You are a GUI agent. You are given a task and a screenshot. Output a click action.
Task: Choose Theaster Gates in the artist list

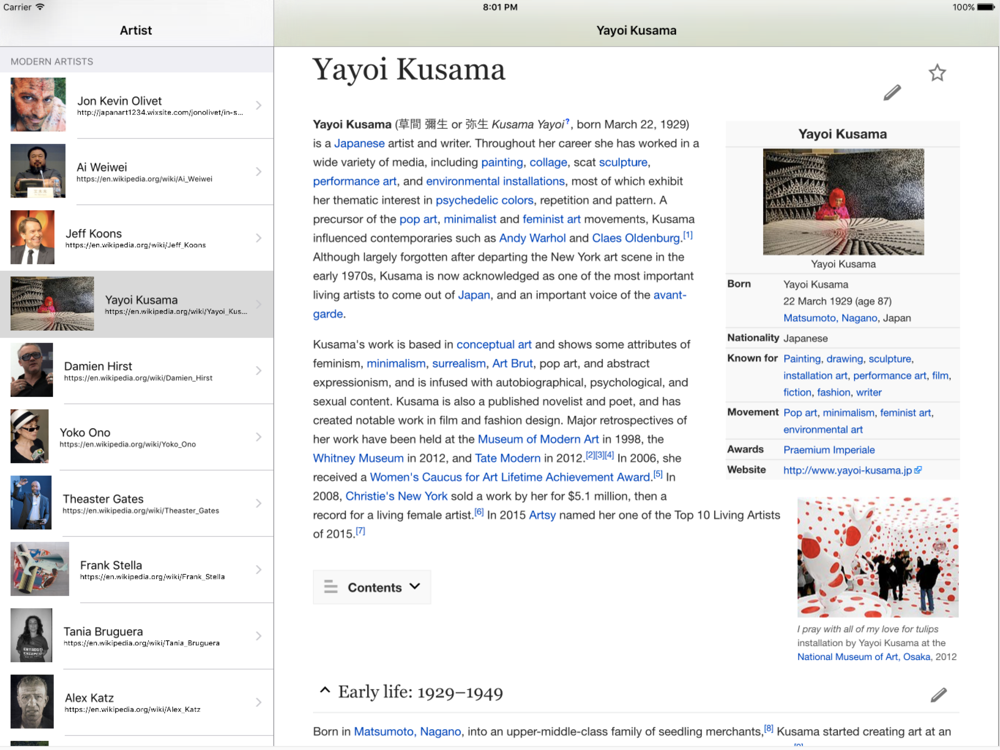[136, 503]
